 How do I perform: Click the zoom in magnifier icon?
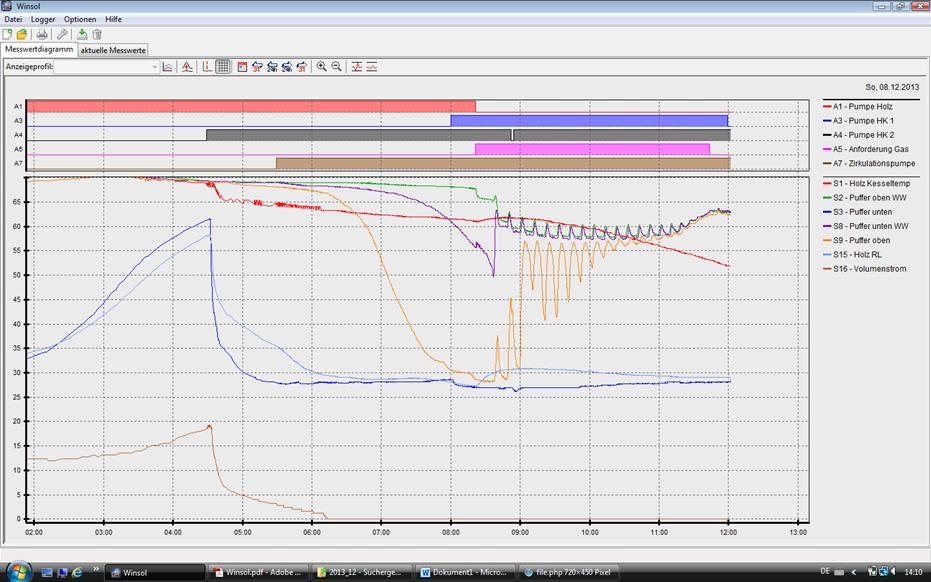(321, 67)
